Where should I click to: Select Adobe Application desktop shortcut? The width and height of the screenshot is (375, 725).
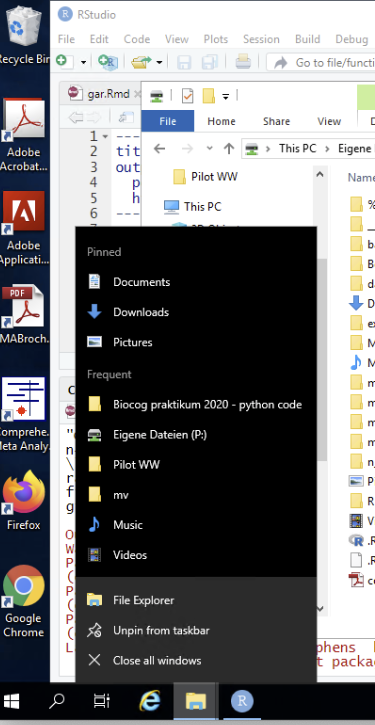click(24, 228)
